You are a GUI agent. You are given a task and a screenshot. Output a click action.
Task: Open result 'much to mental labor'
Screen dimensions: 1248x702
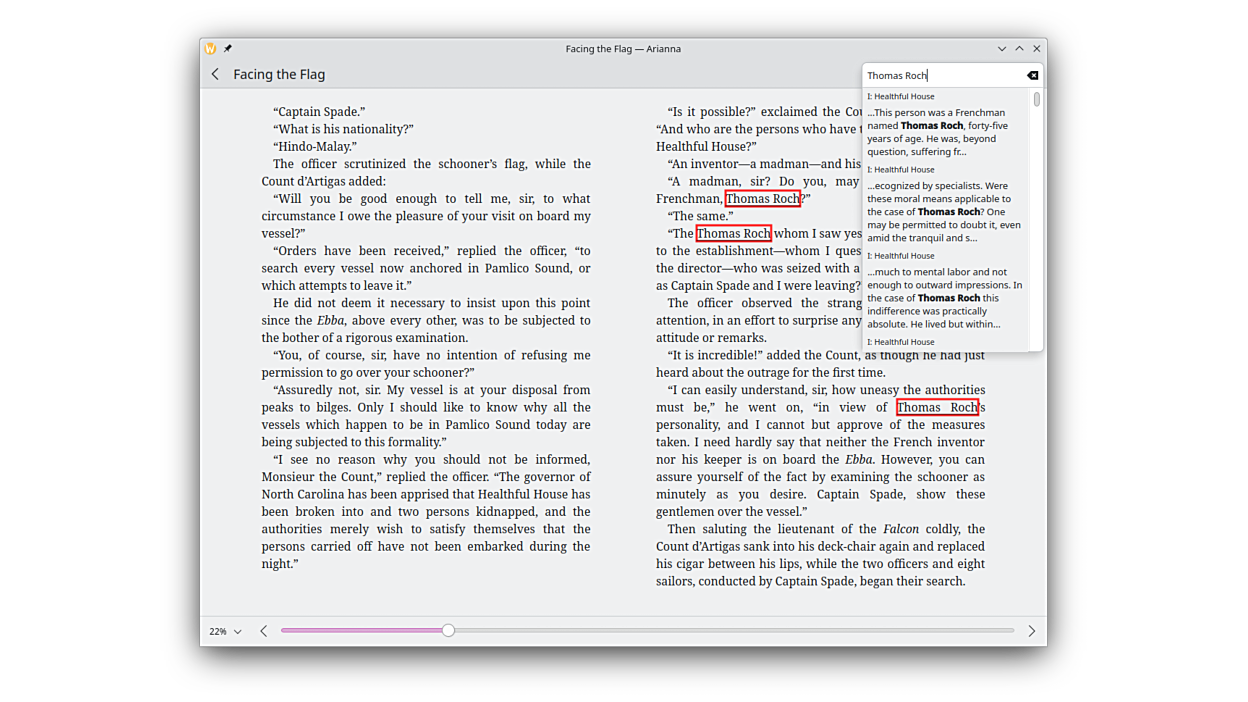click(943, 298)
